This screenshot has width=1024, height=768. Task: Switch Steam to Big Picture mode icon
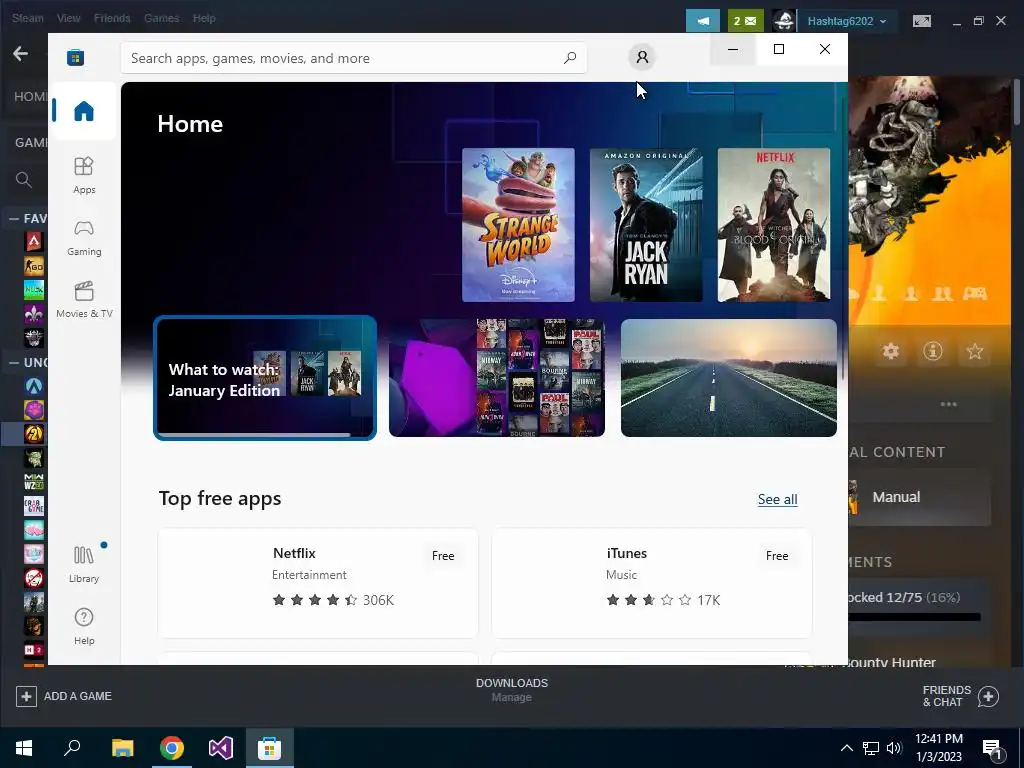pos(921,21)
